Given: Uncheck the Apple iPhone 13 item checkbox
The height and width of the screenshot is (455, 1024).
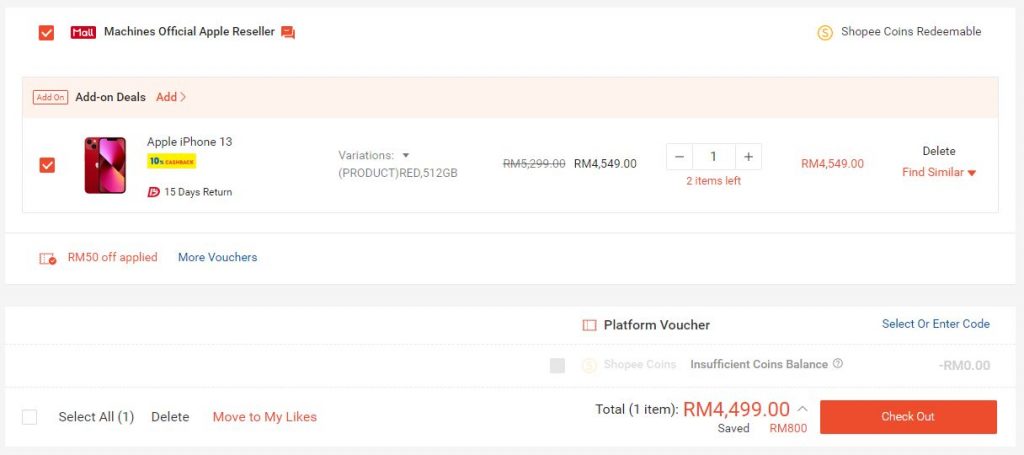Looking at the screenshot, I should (47, 165).
